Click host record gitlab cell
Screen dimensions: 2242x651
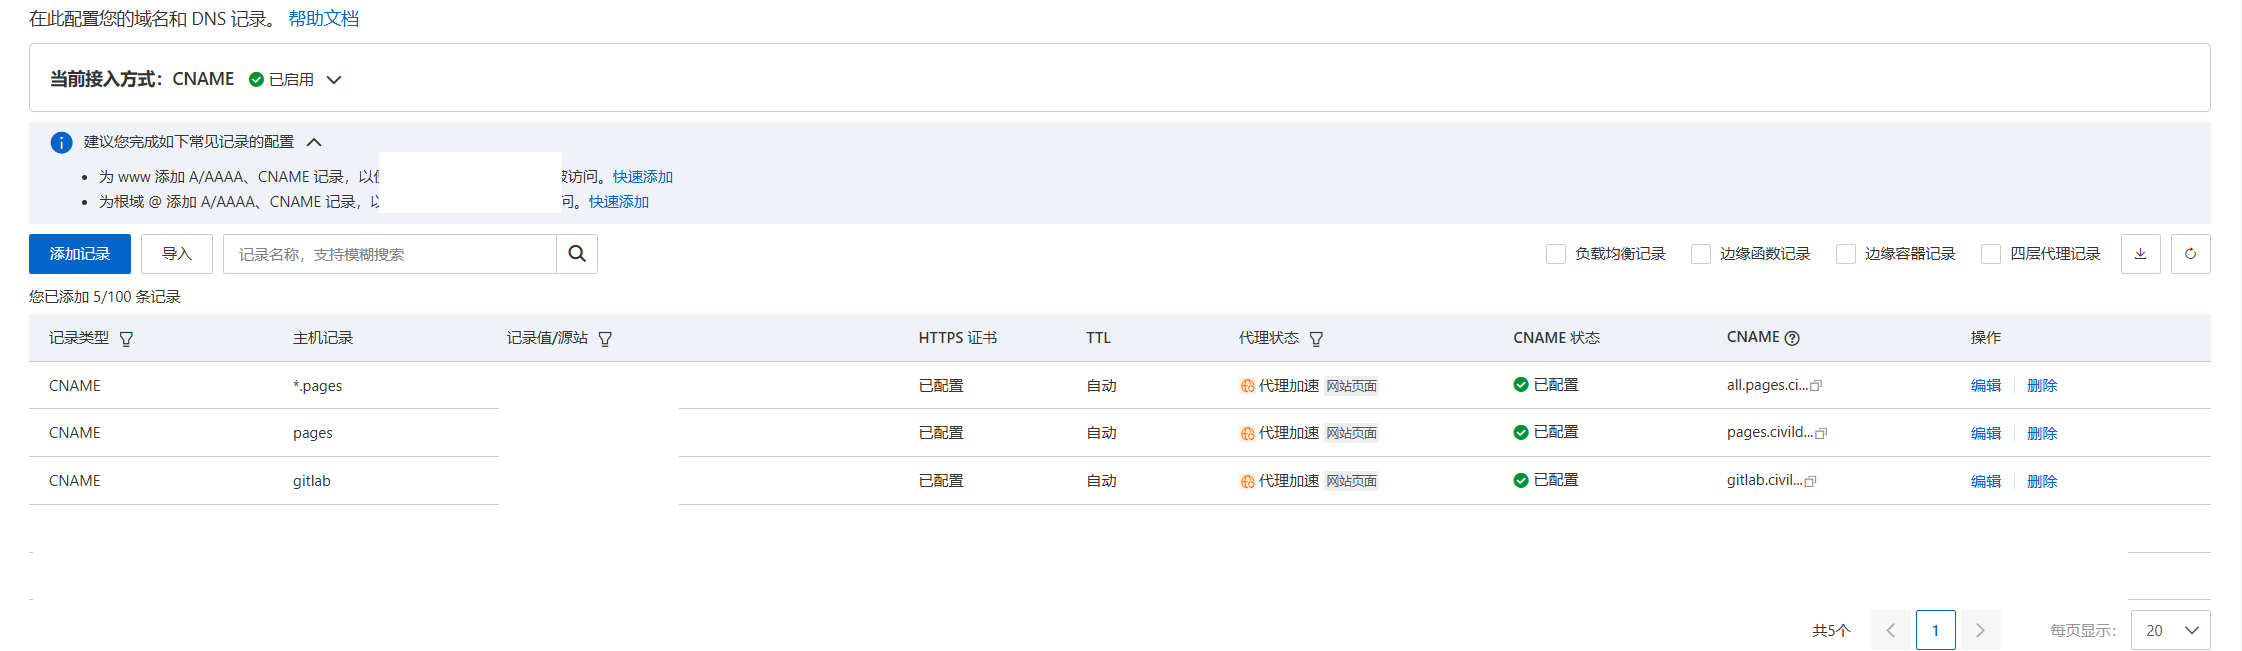click(x=312, y=481)
